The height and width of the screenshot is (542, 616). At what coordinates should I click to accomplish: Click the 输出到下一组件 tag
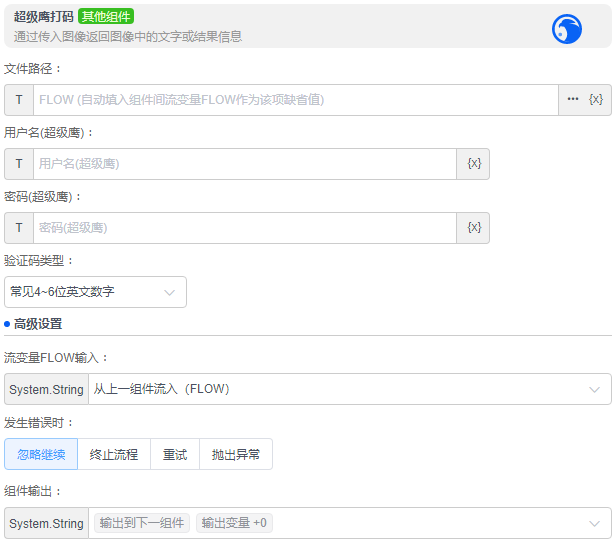click(x=142, y=523)
